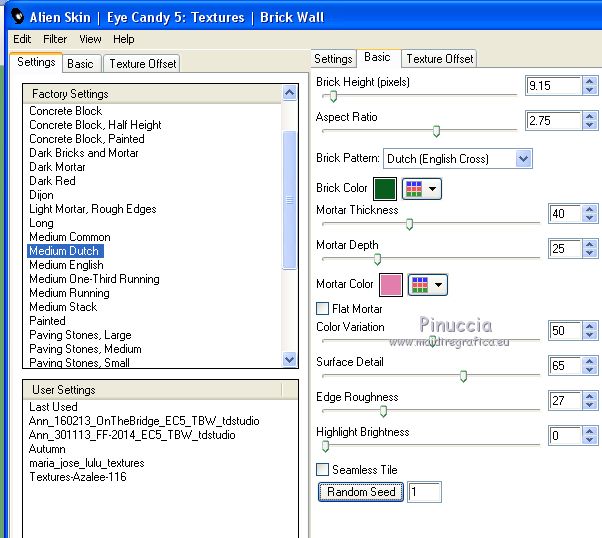Select 'Medium Running' preset
Image resolution: width=602 pixels, height=538 pixels.
[69, 293]
